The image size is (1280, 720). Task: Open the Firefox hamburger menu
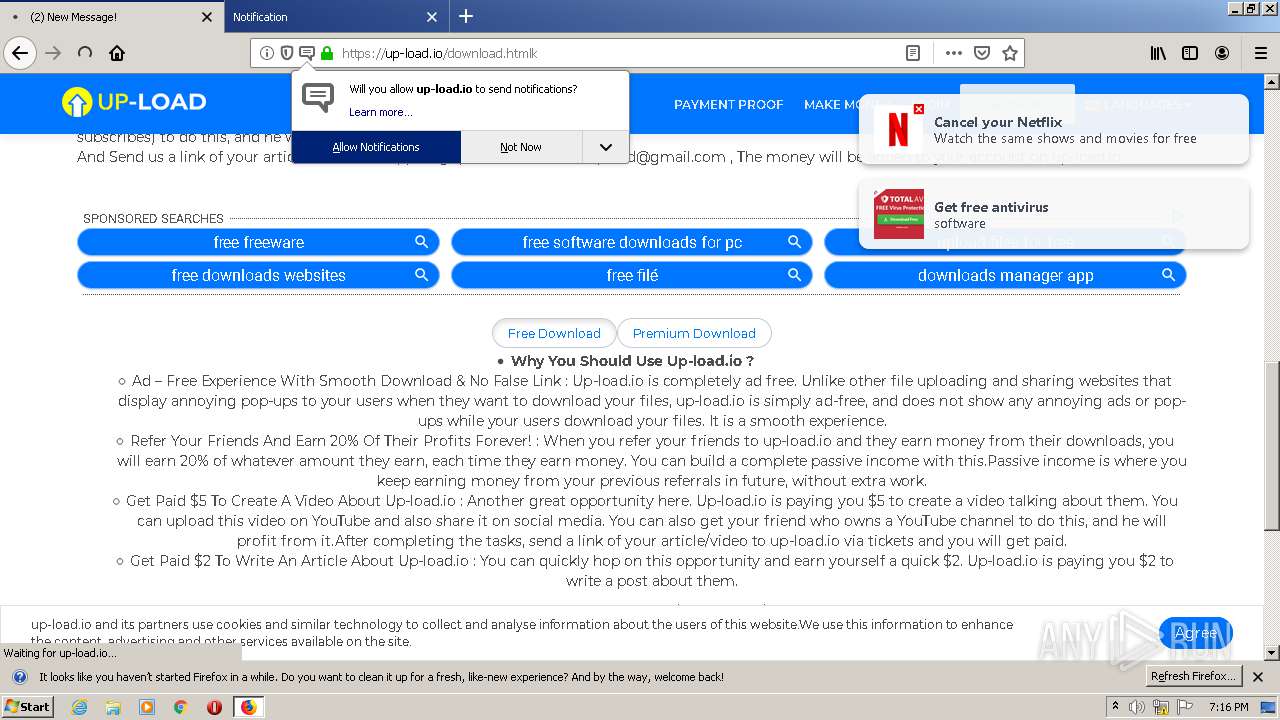1261,53
